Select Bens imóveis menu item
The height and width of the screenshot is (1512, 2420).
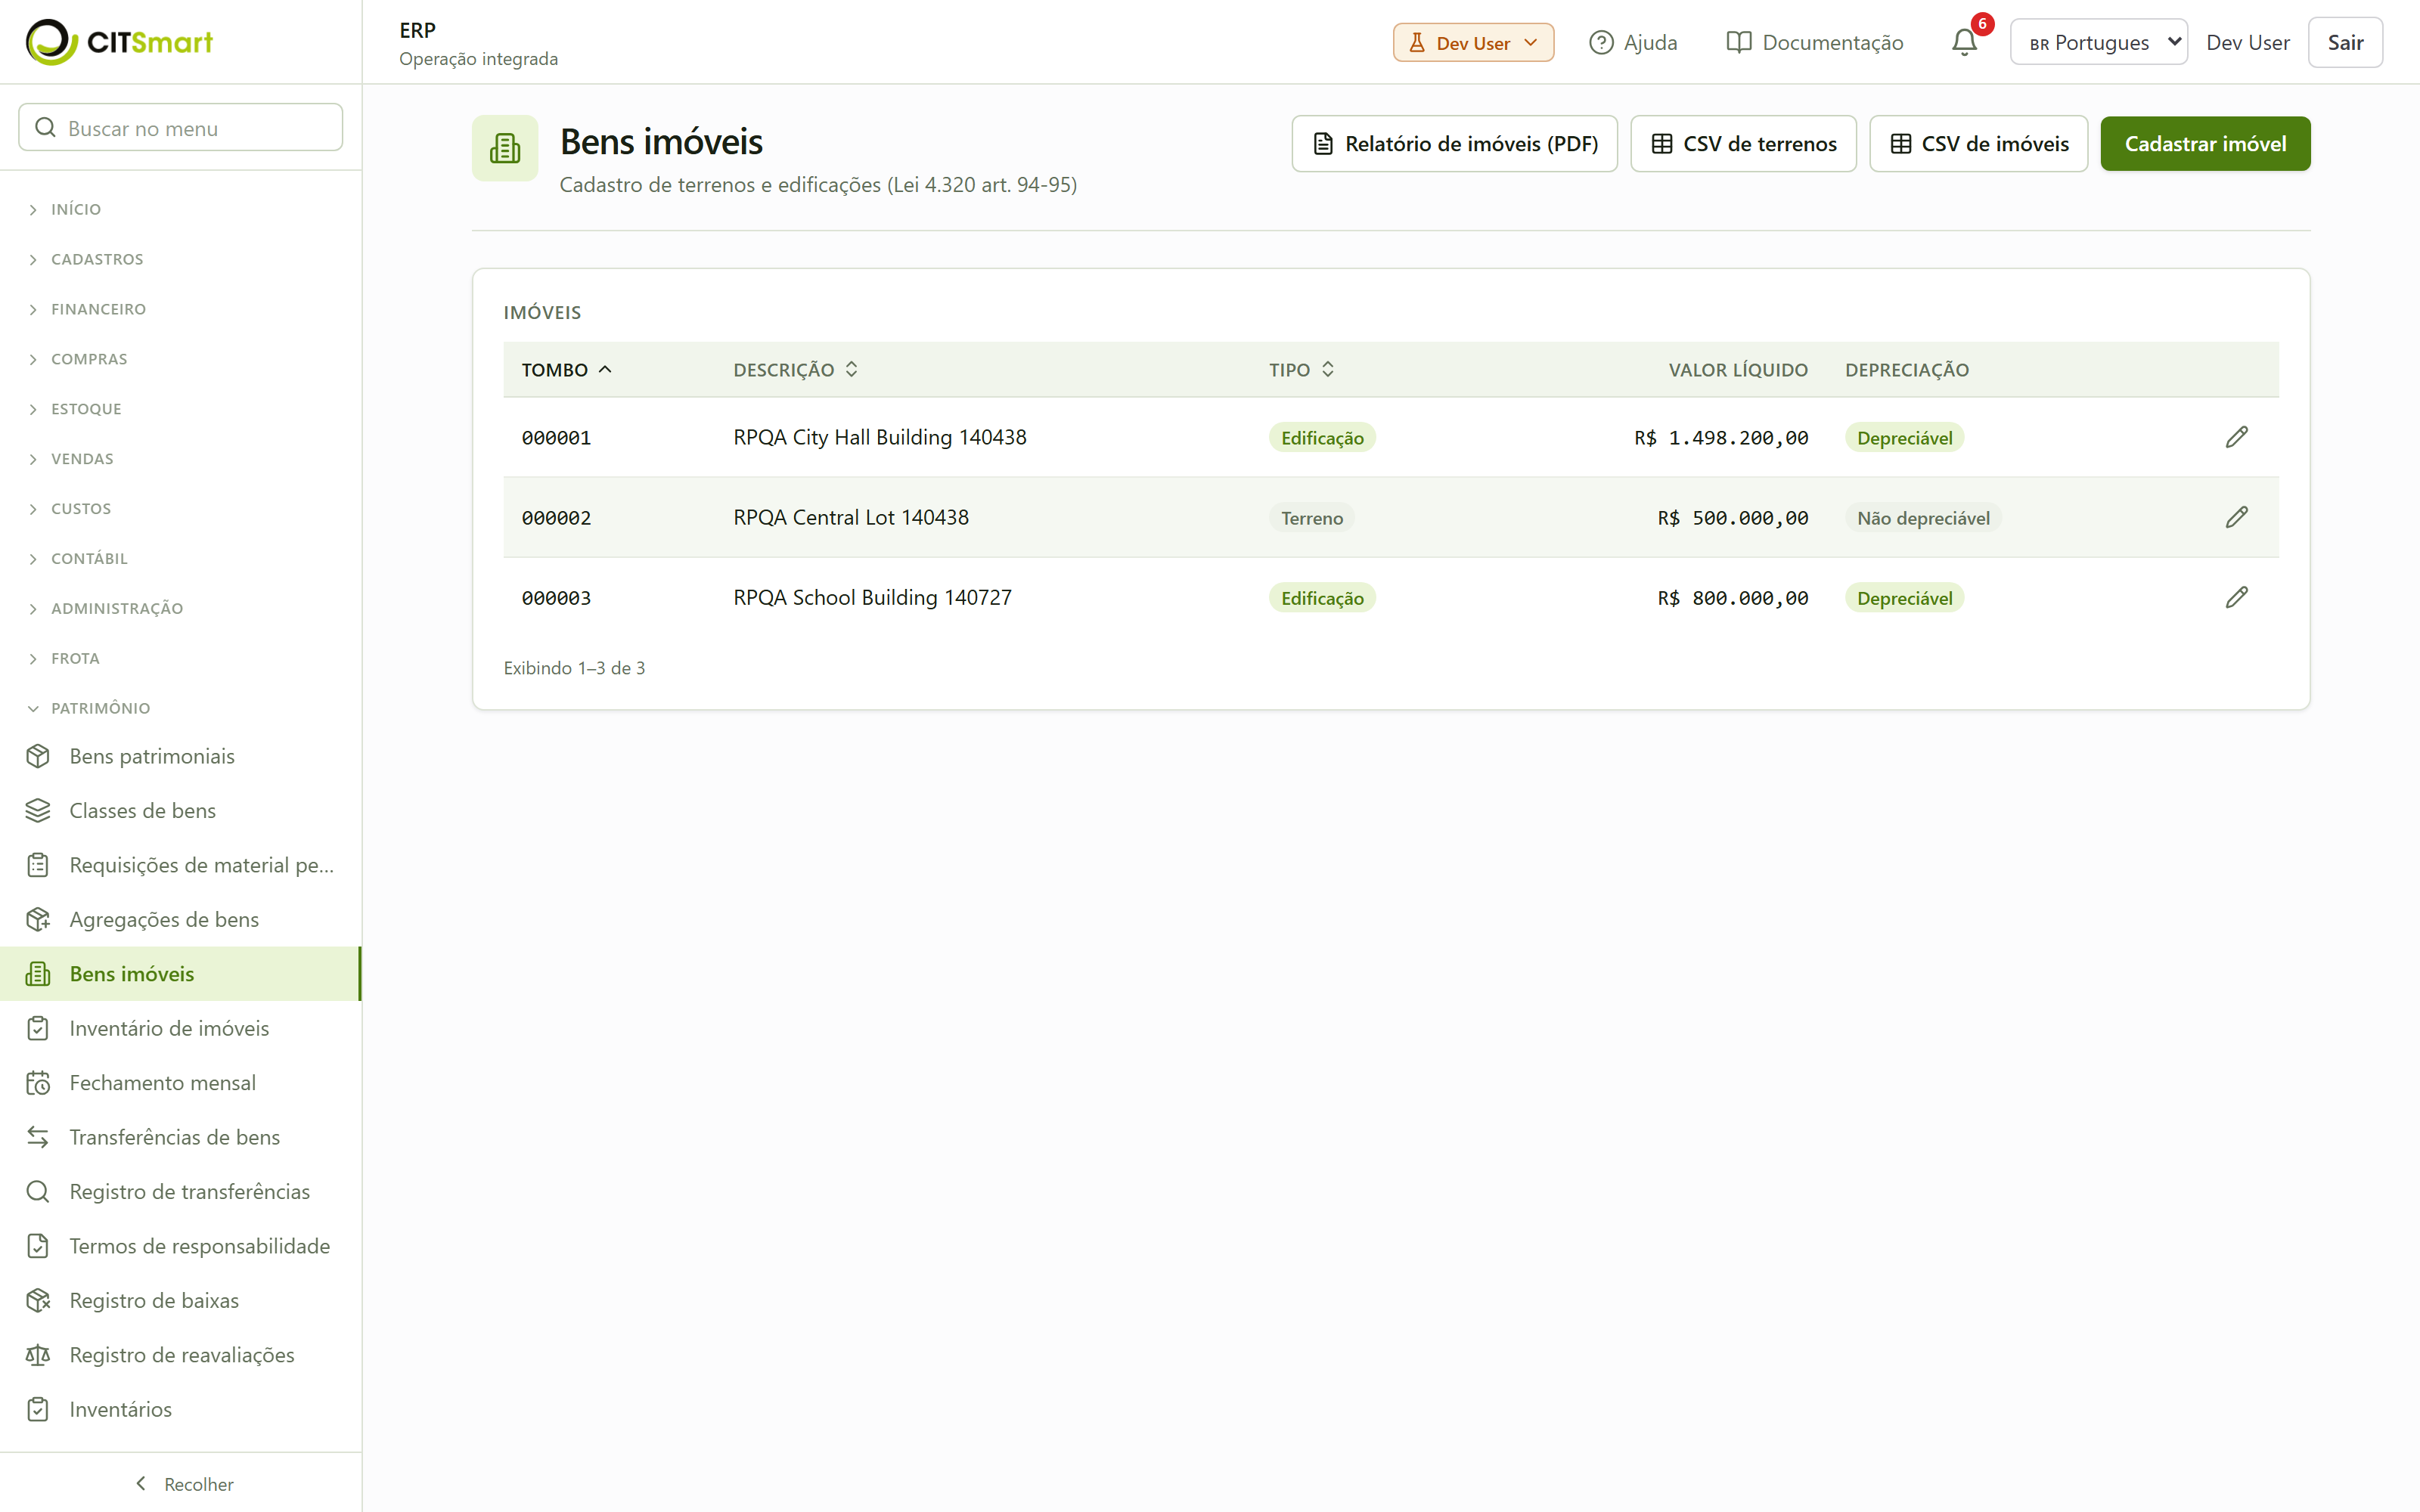(x=181, y=974)
